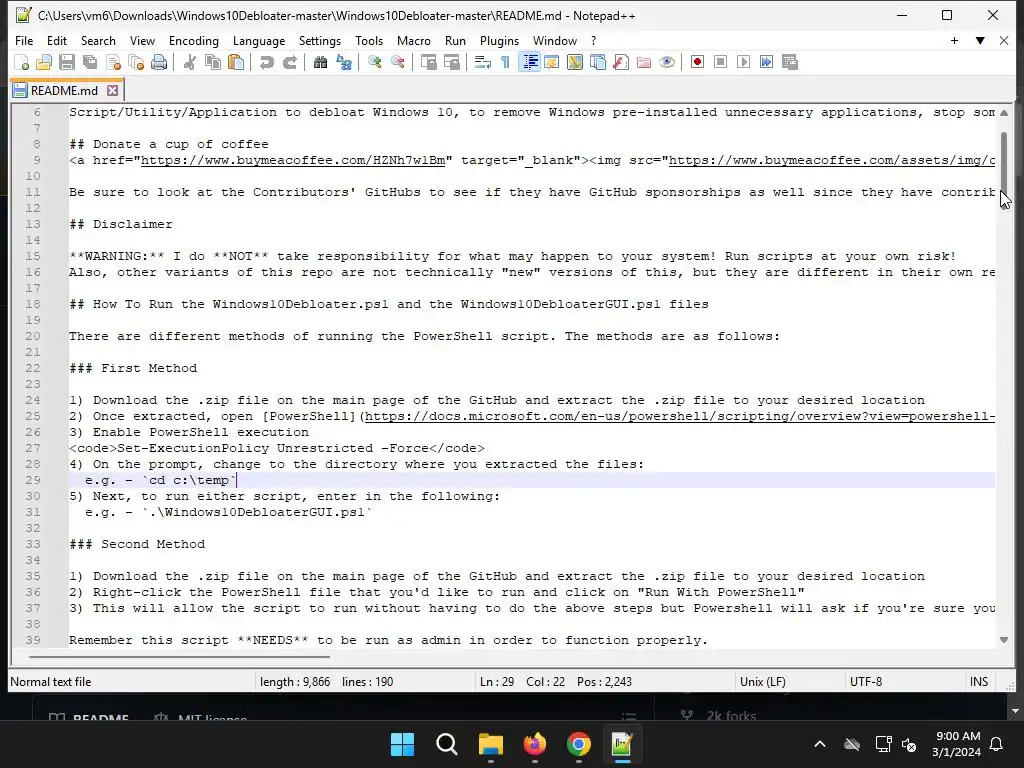Open the Language menu
The image size is (1024, 768).
pos(259,40)
